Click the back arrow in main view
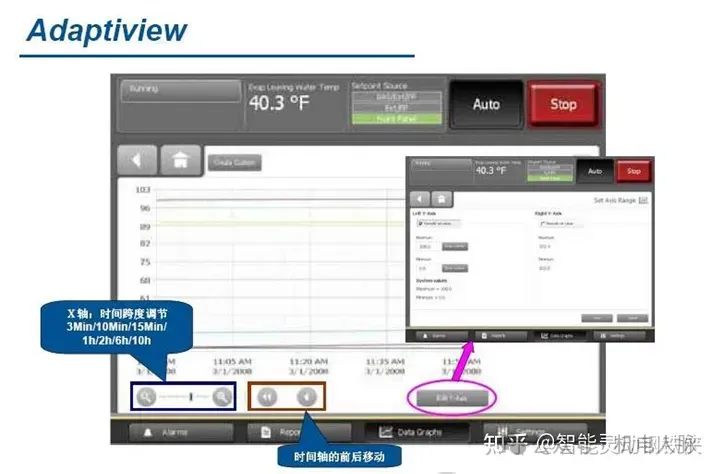The image size is (720, 474). 139,160
